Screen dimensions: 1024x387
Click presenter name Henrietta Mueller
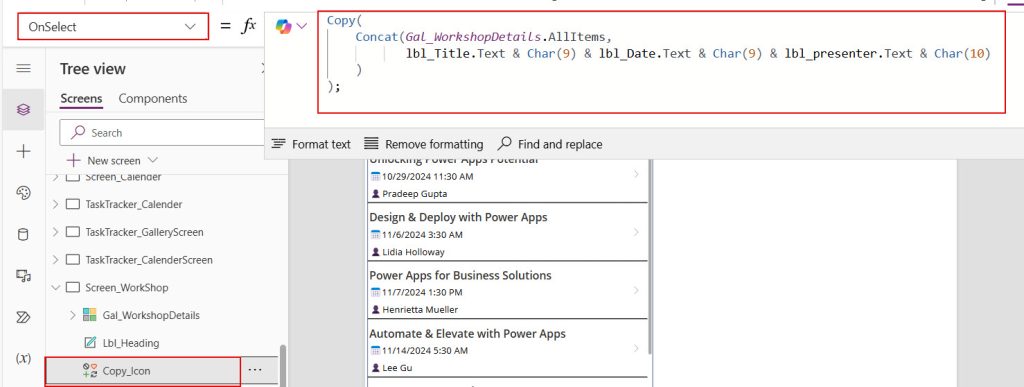tap(420, 310)
